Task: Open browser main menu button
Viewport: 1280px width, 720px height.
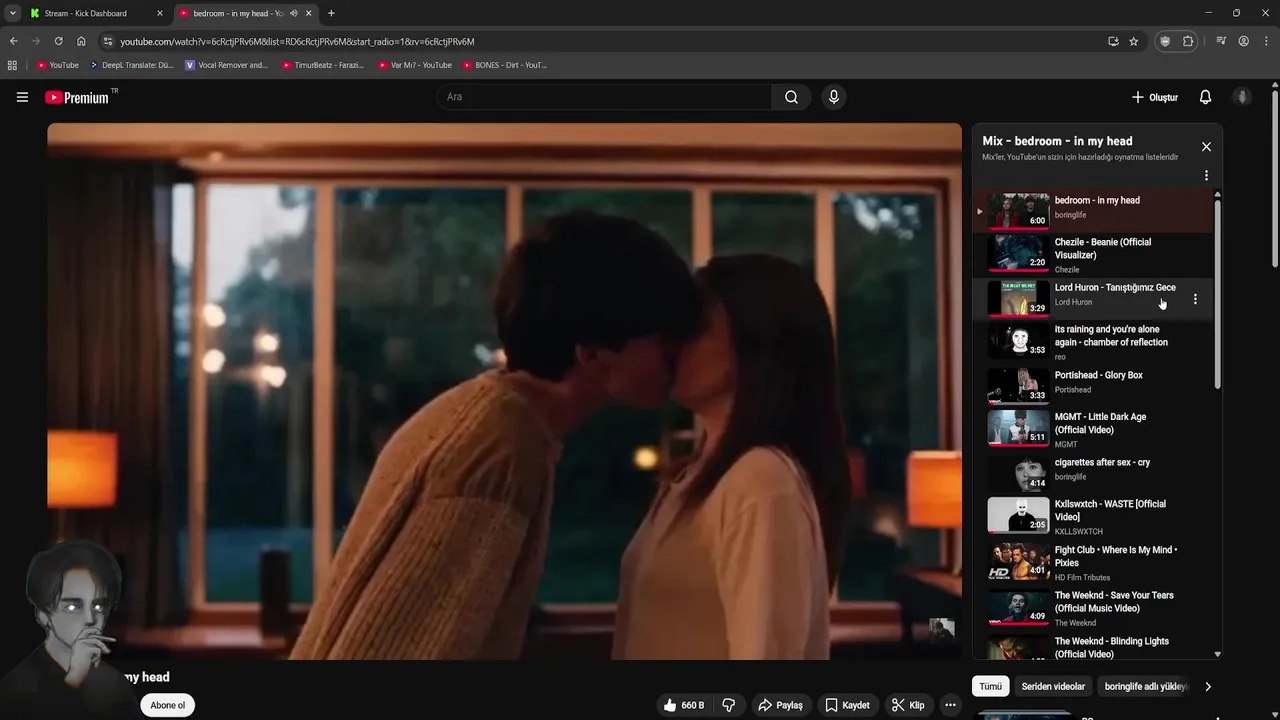Action: (x=1265, y=41)
